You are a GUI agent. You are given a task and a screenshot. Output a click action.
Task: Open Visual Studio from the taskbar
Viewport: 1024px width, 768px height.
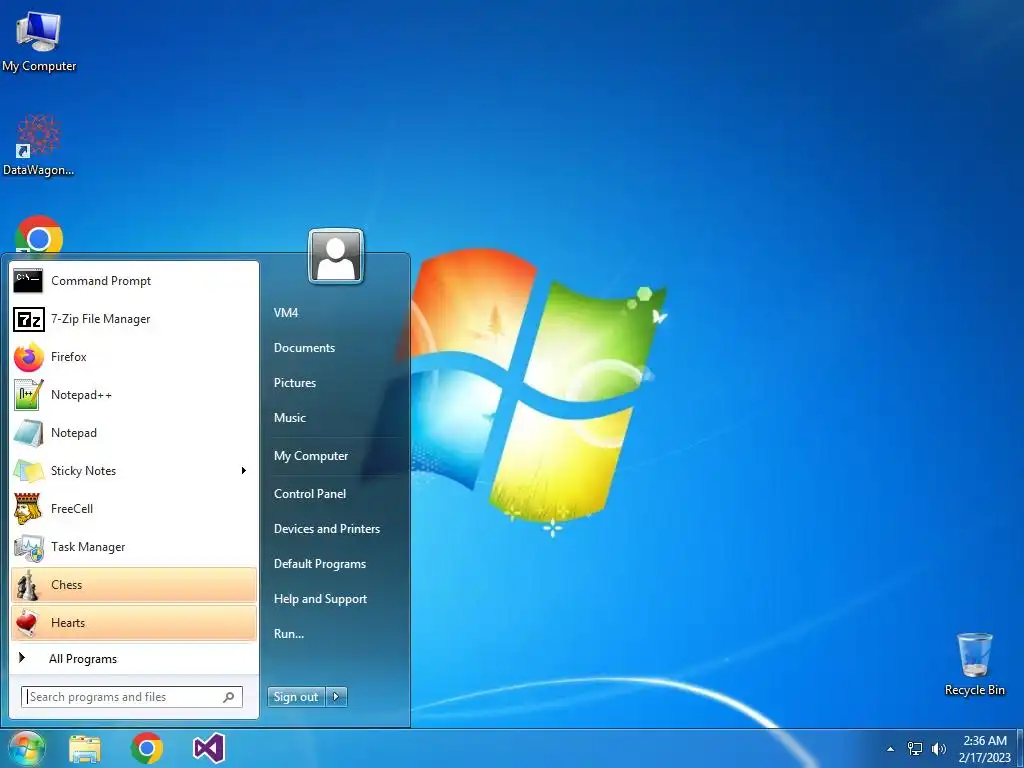209,748
